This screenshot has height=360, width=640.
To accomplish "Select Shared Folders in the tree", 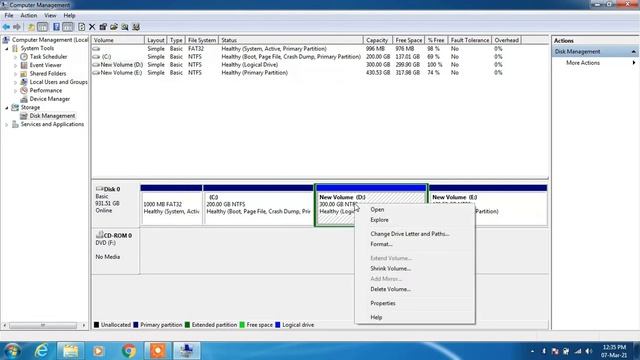I will (x=48, y=73).
